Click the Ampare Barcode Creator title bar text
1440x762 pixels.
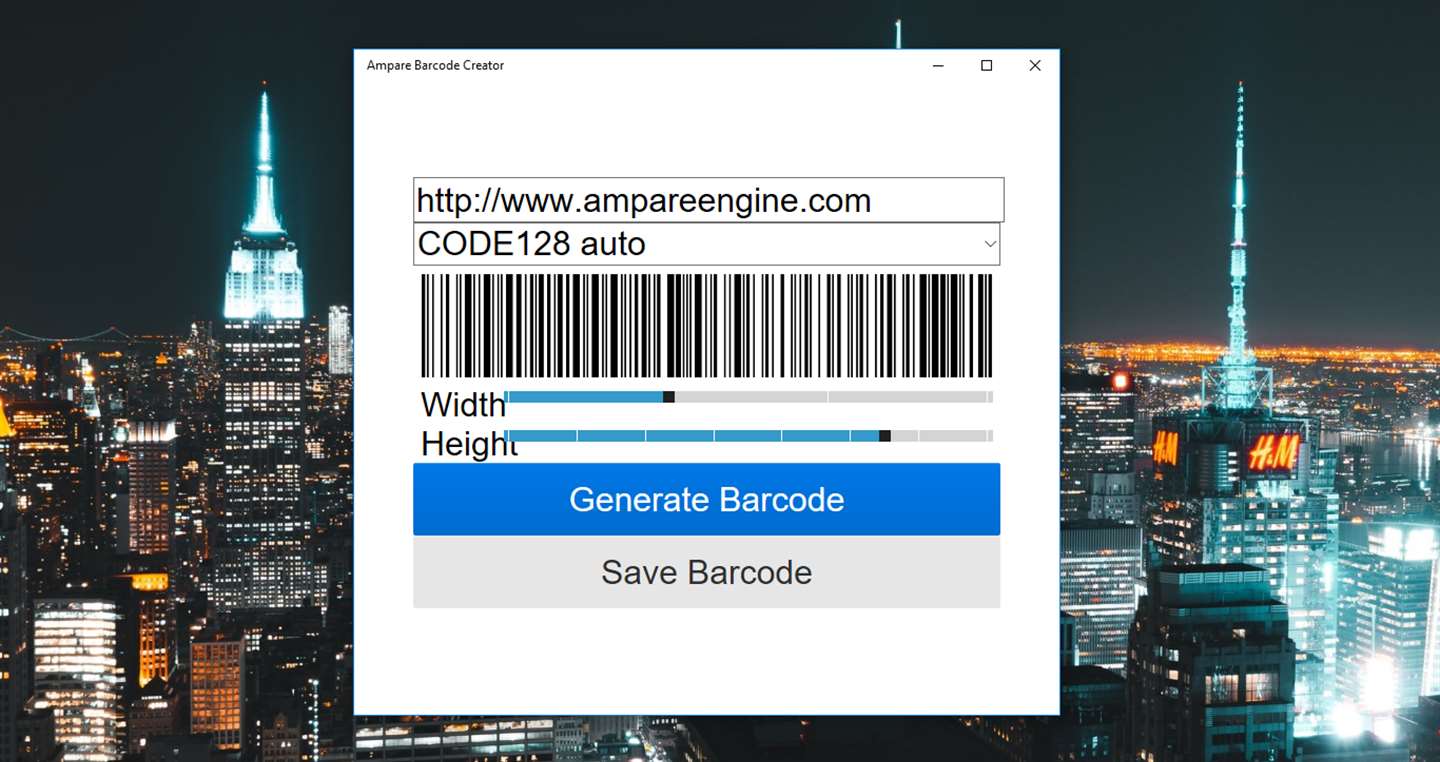435,65
